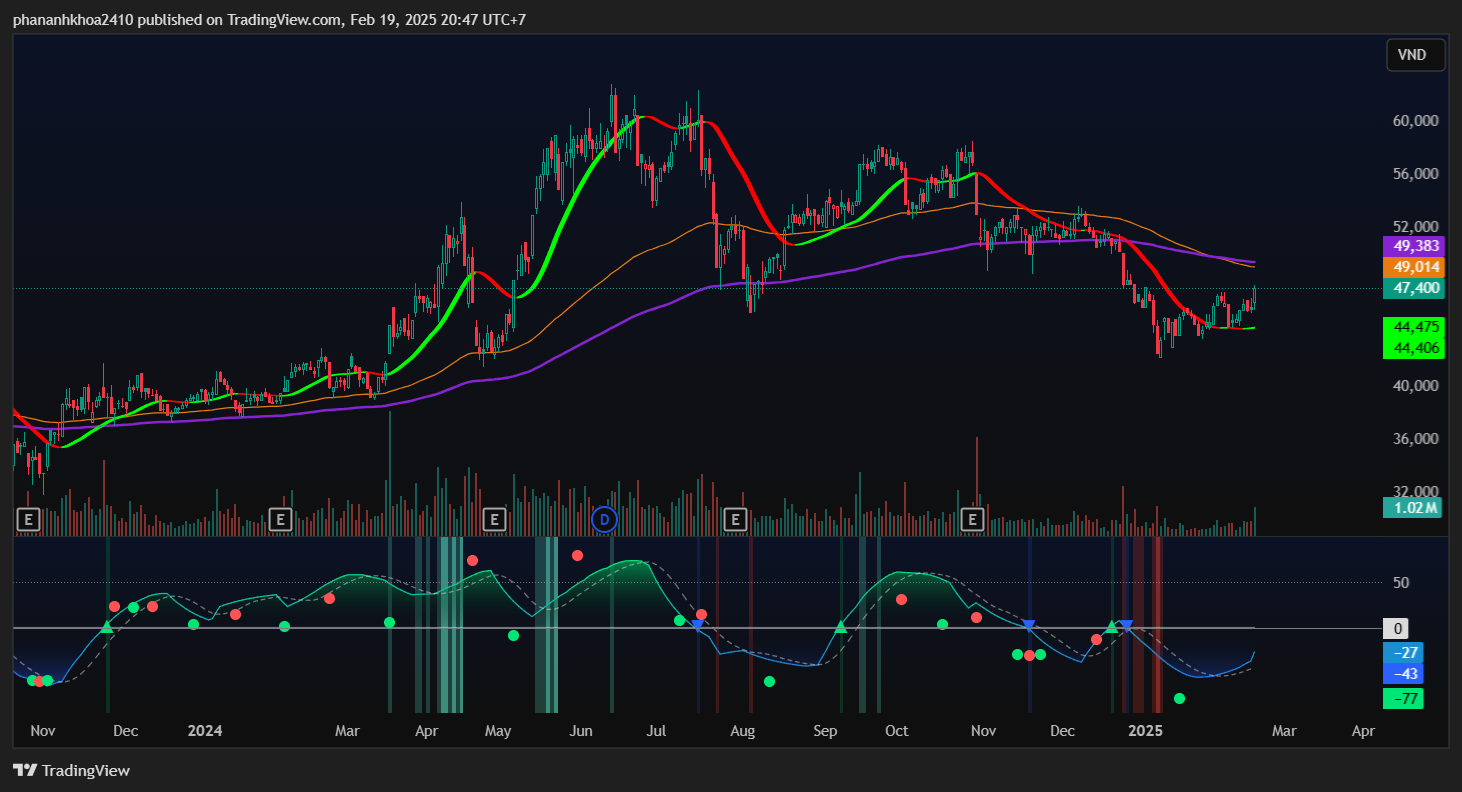Open the earnings E marker in late January 2024
Image resolution: width=1462 pixels, height=792 pixels.
(280, 519)
